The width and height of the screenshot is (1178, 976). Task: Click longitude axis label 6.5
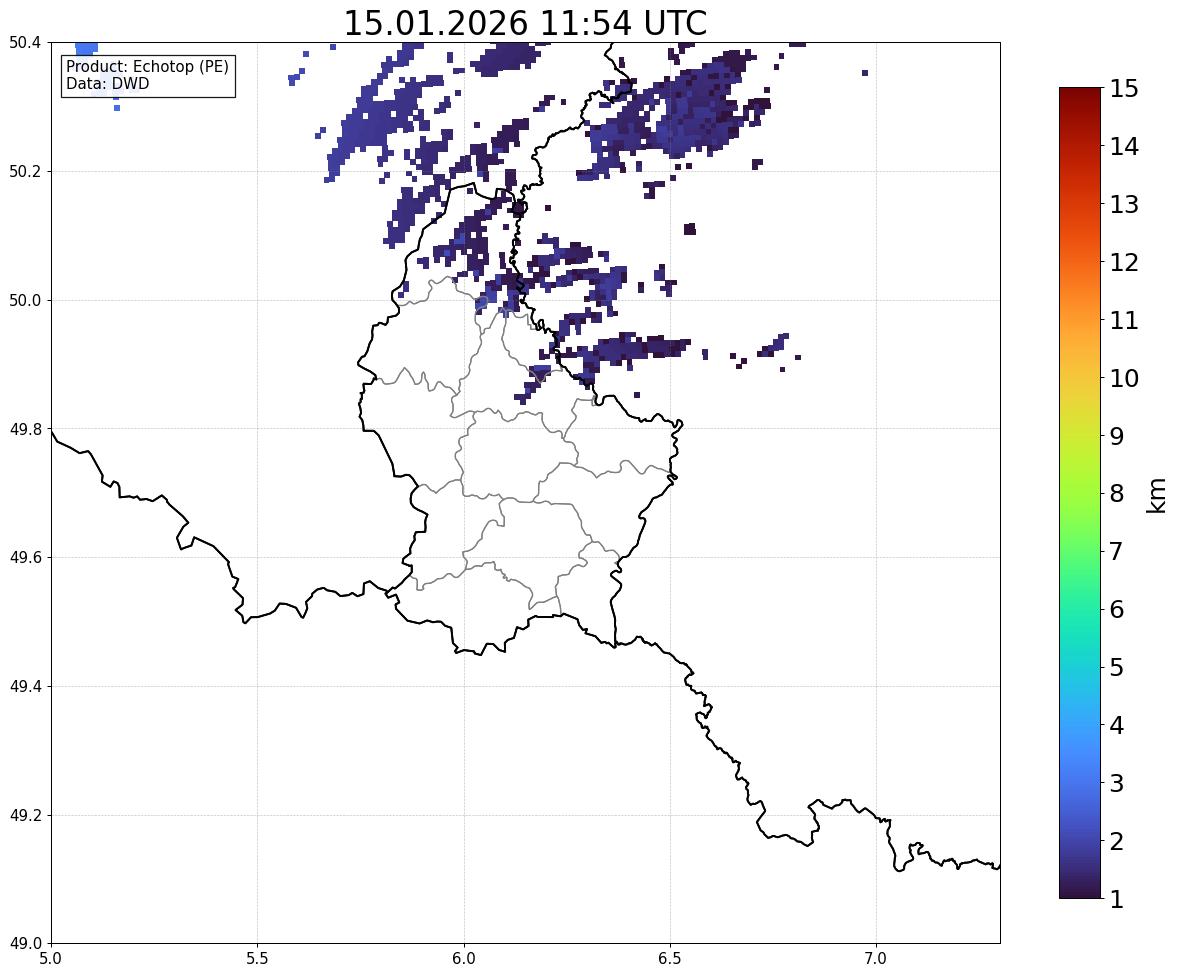tap(670, 959)
